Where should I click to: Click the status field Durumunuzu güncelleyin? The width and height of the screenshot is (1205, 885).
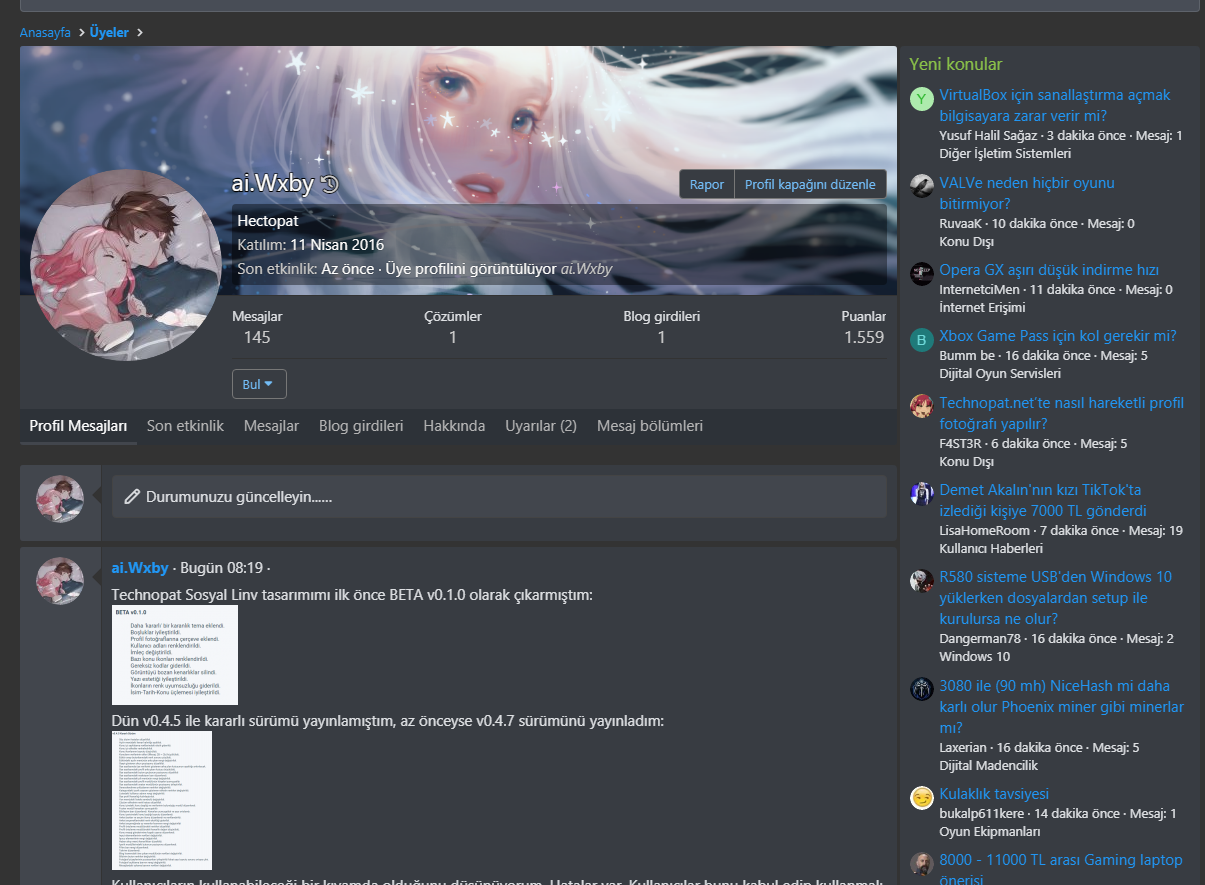(499, 496)
